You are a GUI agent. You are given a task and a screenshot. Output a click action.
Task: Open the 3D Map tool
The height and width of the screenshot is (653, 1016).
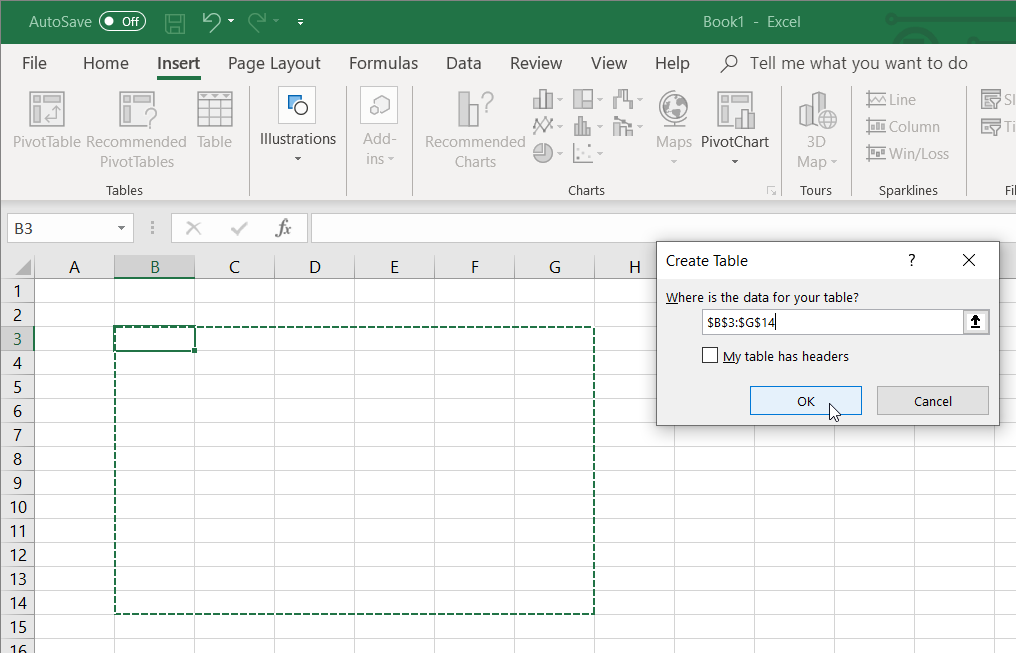816,130
